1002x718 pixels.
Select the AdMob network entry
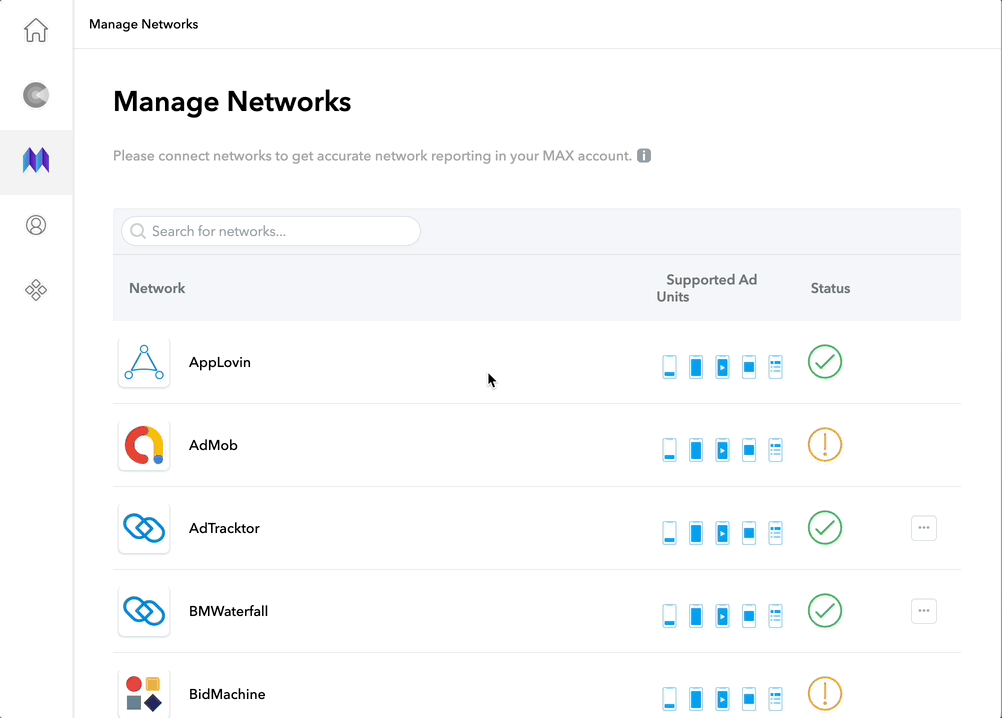(213, 444)
